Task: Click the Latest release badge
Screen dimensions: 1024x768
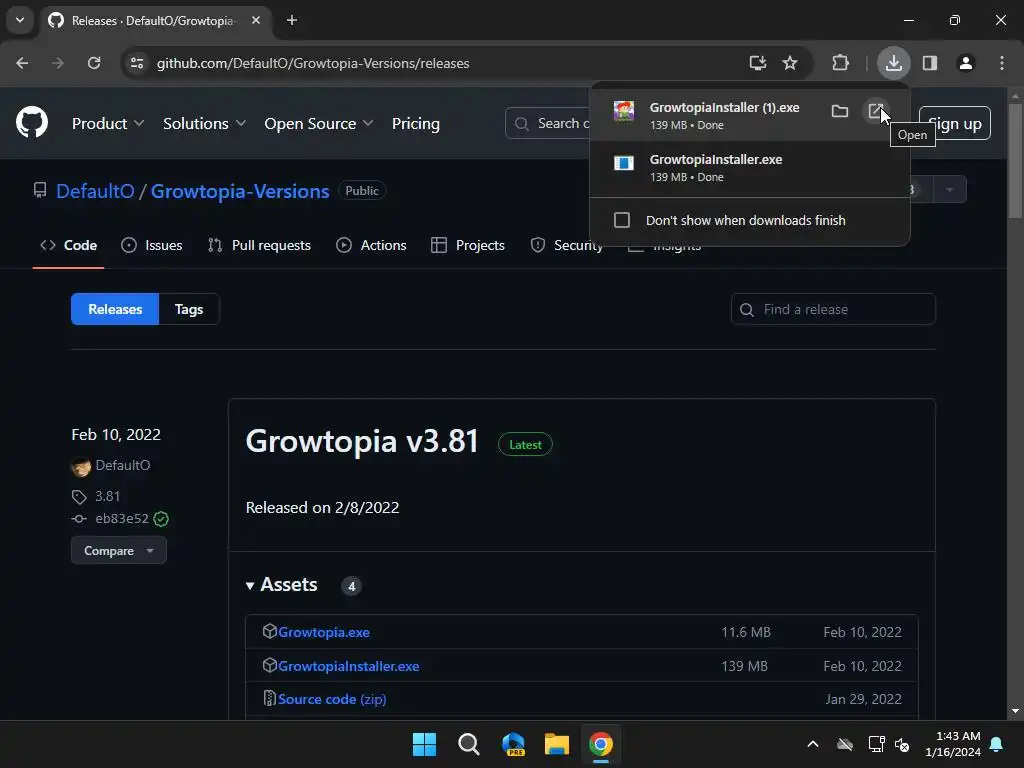Action: click(x=525, y=445)
